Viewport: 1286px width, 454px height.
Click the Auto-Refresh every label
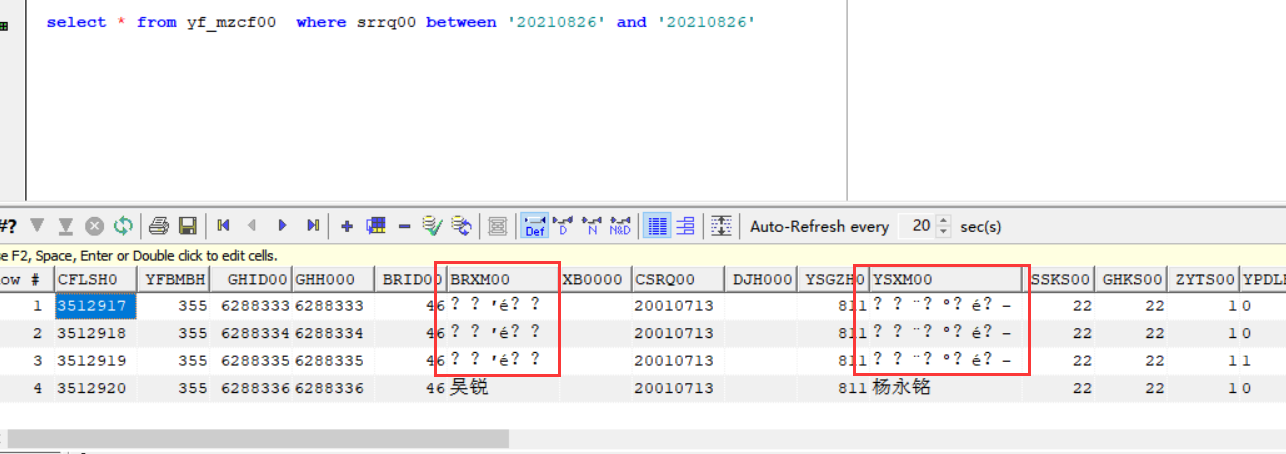[819, 227]
